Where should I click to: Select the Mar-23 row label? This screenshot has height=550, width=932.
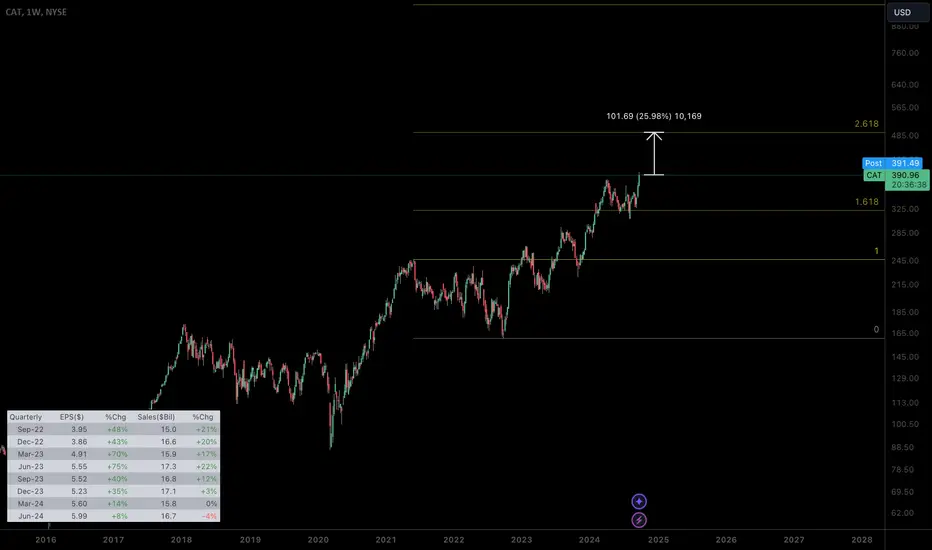(30, 454)
